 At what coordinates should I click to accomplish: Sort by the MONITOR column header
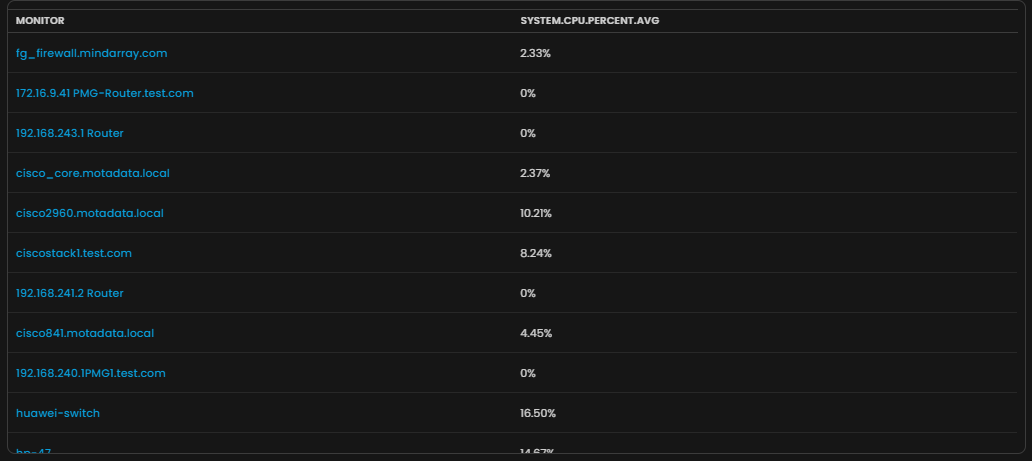40,21
